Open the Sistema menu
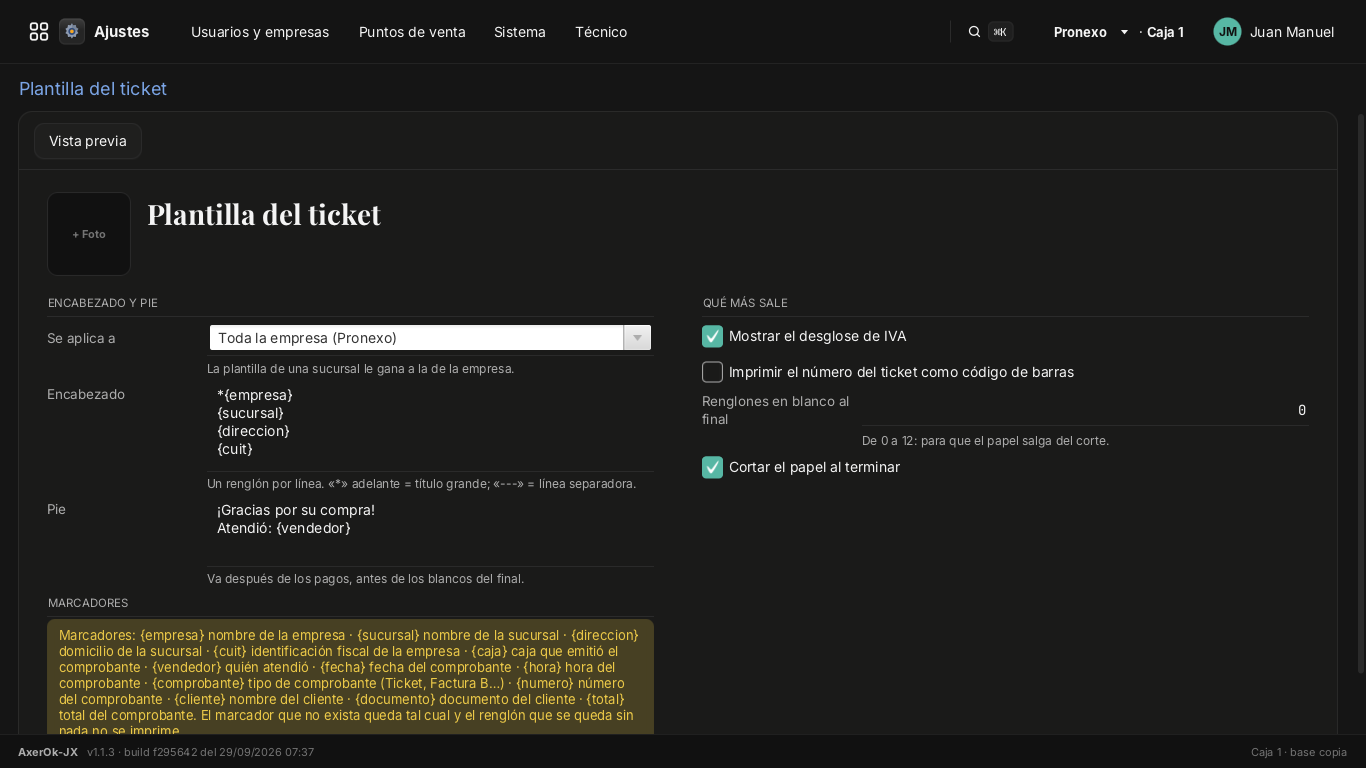Viewport: 1366px width, 768px height. coord(520,32)
